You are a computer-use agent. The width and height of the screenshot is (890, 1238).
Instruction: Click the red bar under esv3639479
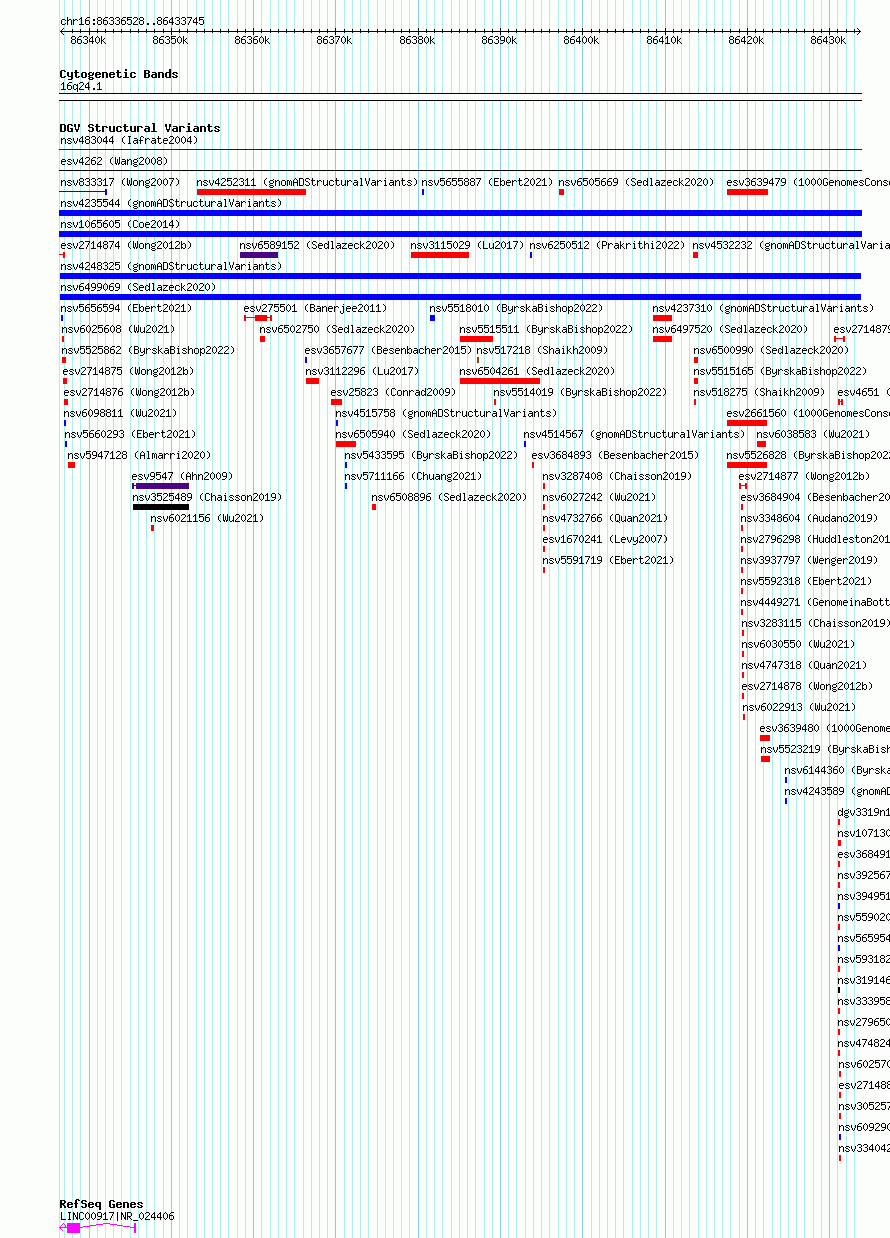click(x=747, y=192)
